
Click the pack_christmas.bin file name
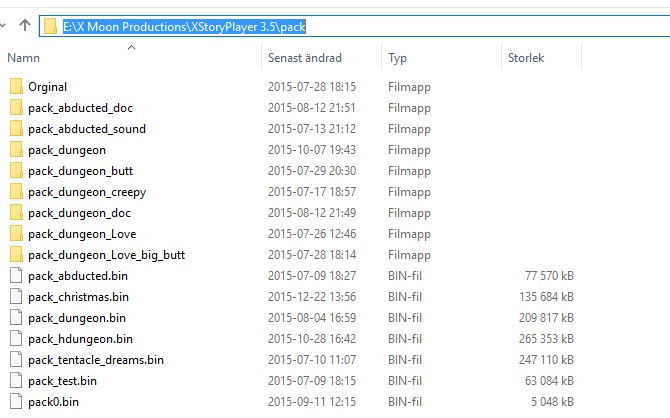78,297
